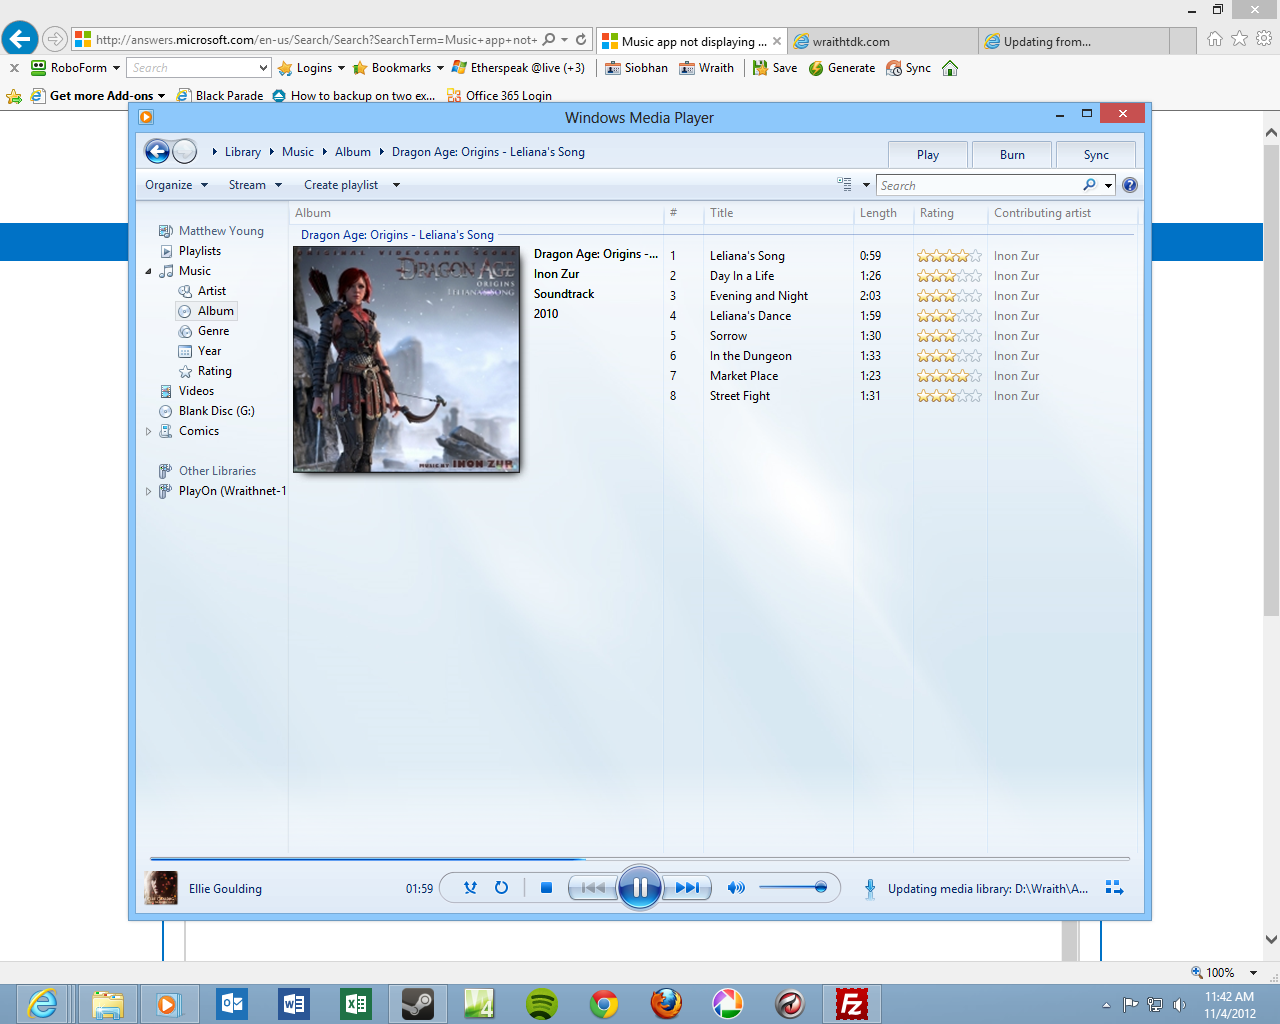Click the search magnifier icon in media player
The height and width of the screenshot is (1024, 1280).
click(1089, 185)
